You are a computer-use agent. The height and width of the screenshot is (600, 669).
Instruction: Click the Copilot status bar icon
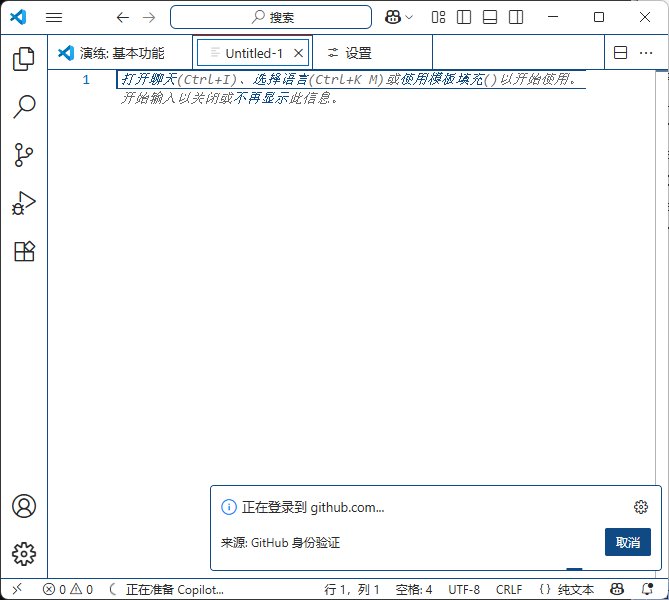tap(617, 589)
